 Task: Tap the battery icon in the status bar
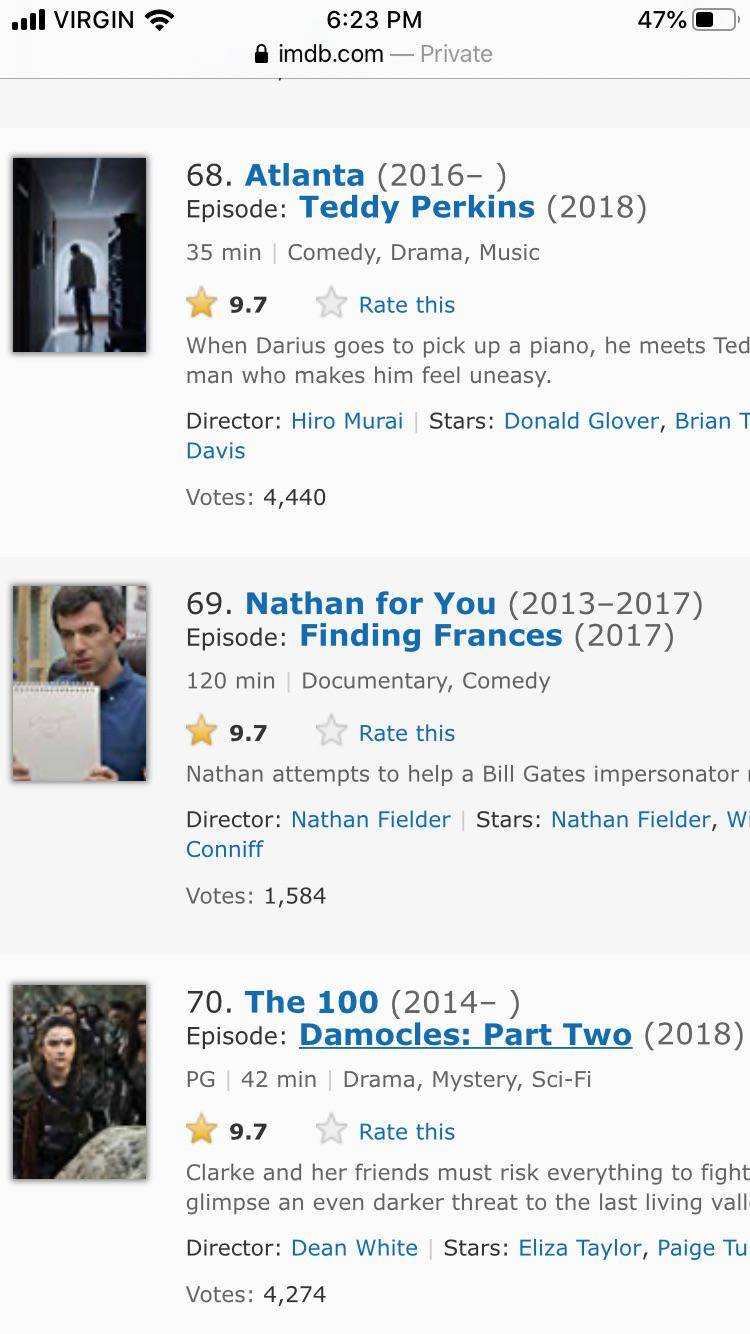coord(715,20)
